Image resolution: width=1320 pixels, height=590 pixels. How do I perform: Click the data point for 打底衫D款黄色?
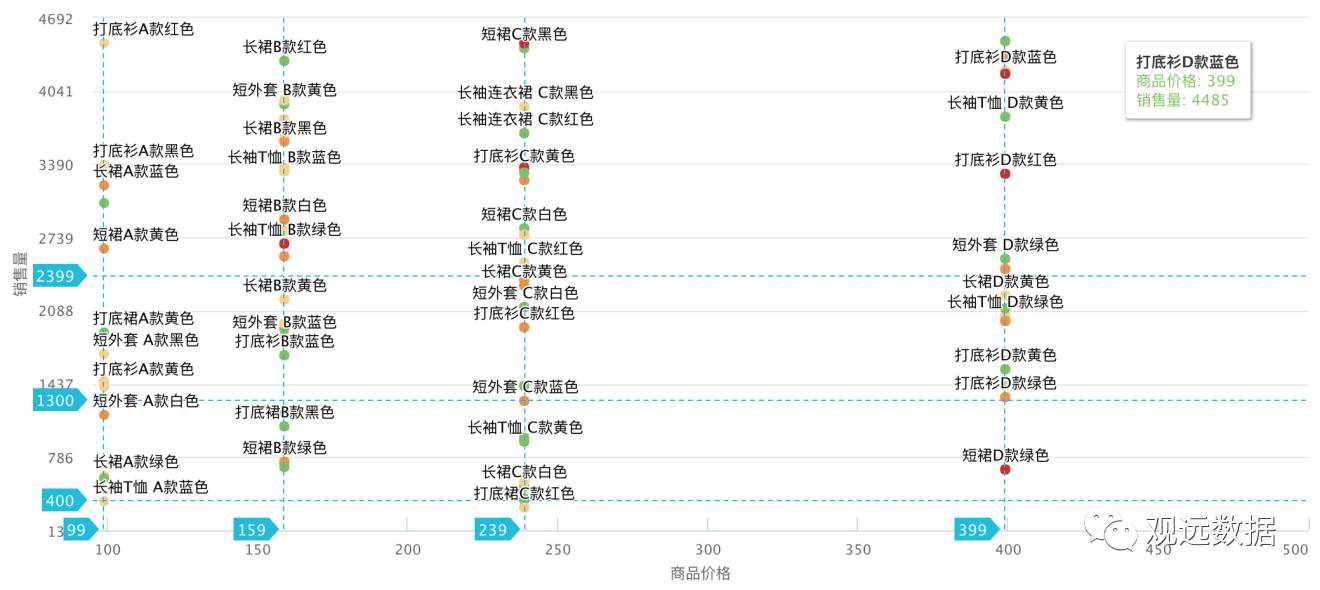click(1005, 369)
